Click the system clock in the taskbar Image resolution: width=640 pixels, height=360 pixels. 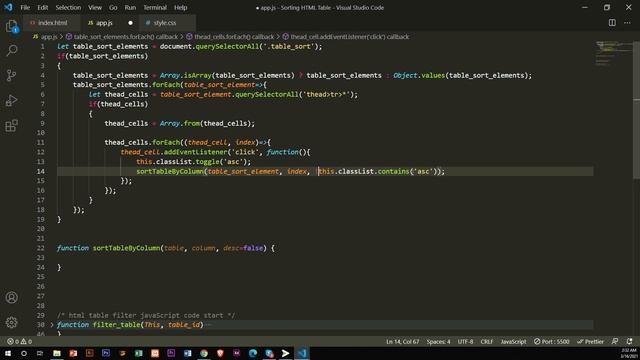(x=629, y=353)
